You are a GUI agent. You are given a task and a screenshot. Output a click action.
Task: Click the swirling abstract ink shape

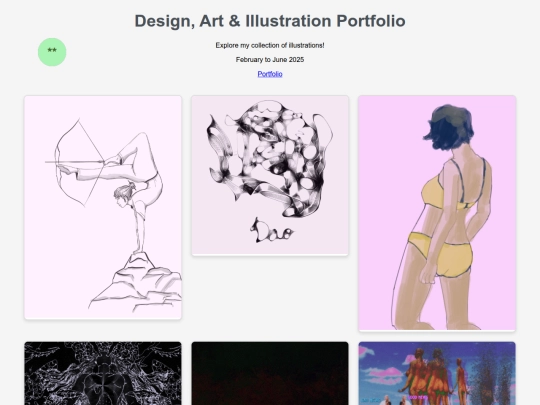[x=270, y=158]
